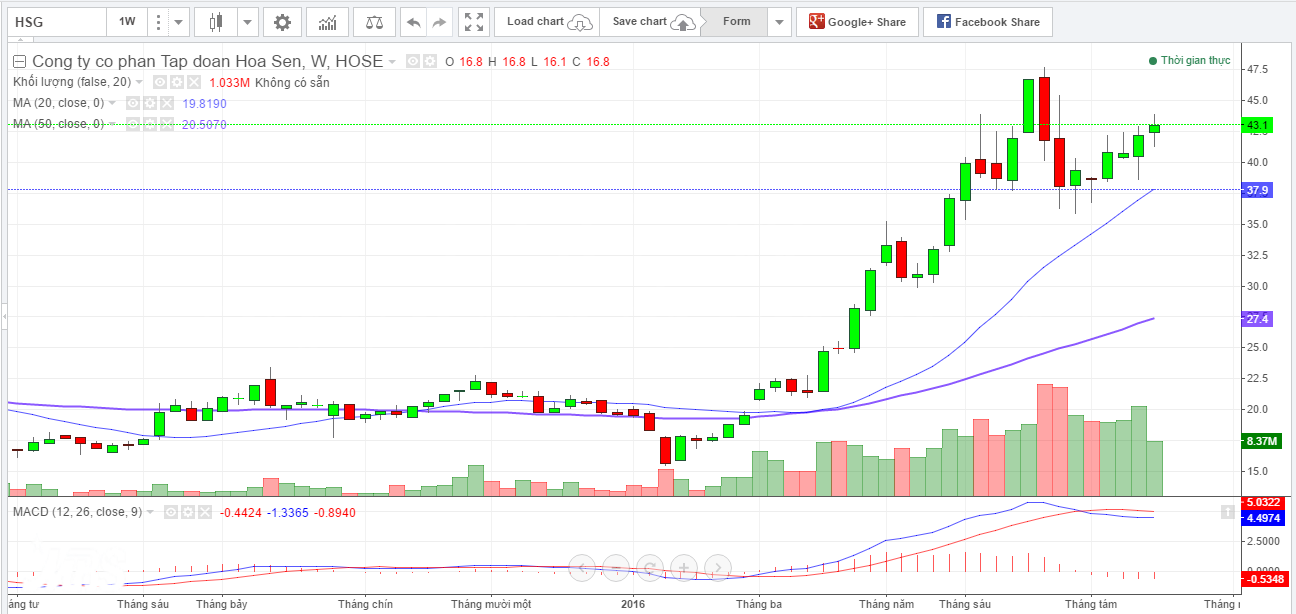Remove MA (20, close, 0) with X icon

(166, 103)
